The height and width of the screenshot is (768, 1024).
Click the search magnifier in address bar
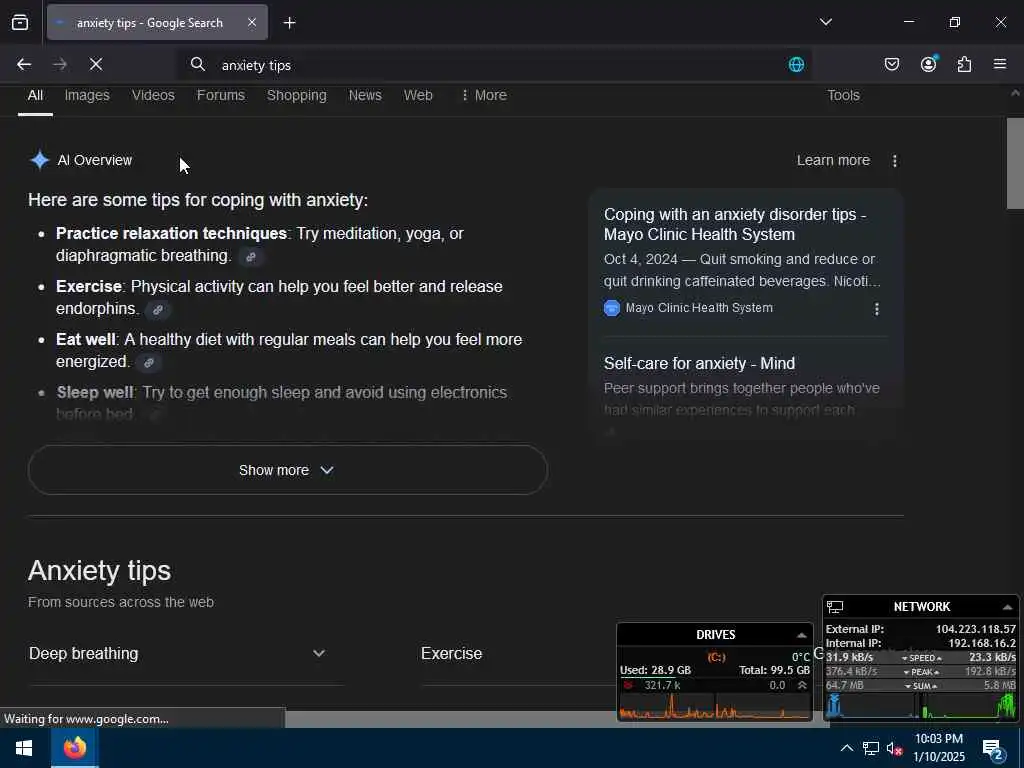[198, 64]
